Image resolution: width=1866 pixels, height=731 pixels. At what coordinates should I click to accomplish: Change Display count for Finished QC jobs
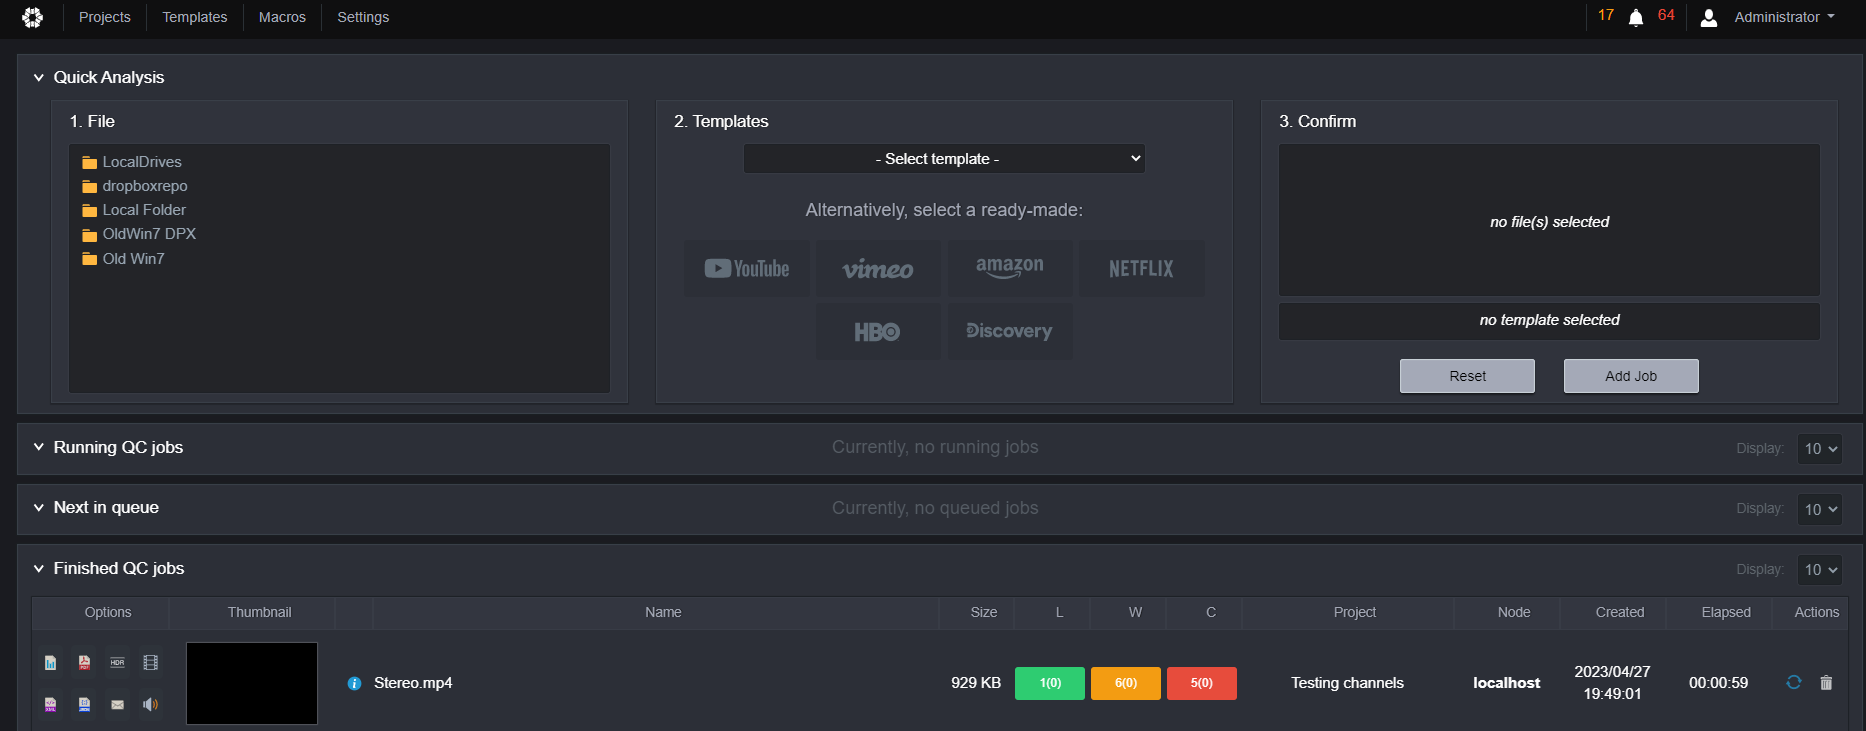tap(1819, 570)
